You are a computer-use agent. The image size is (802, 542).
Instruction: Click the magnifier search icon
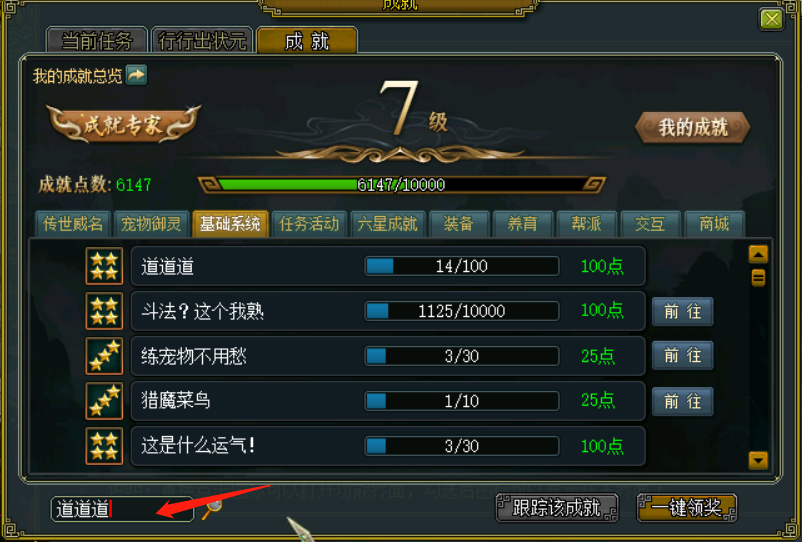coord(212,509)
